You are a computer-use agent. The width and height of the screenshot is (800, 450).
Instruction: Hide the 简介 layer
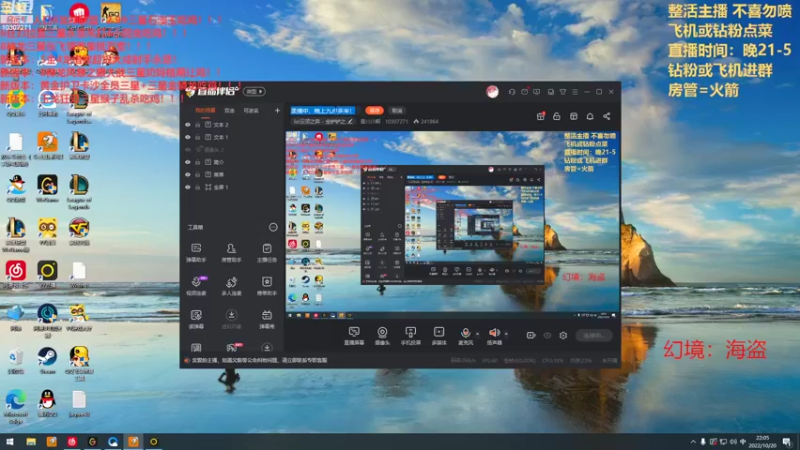(x=188, y=162)
